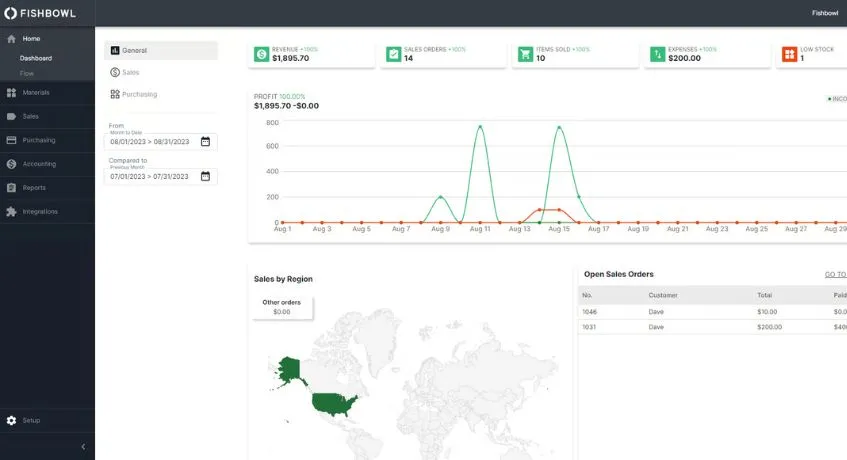Click the GO TO link in Open Sales Orders
The width and height of the screenshot is (847, 460).
(835, 275)
